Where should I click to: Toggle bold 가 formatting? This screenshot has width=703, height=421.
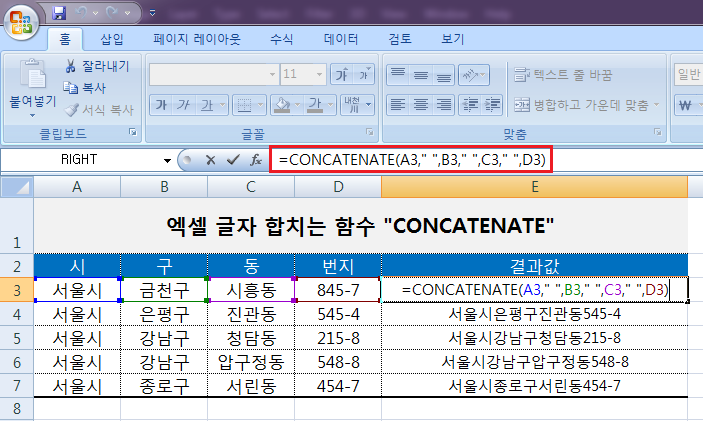coord(161,105)
